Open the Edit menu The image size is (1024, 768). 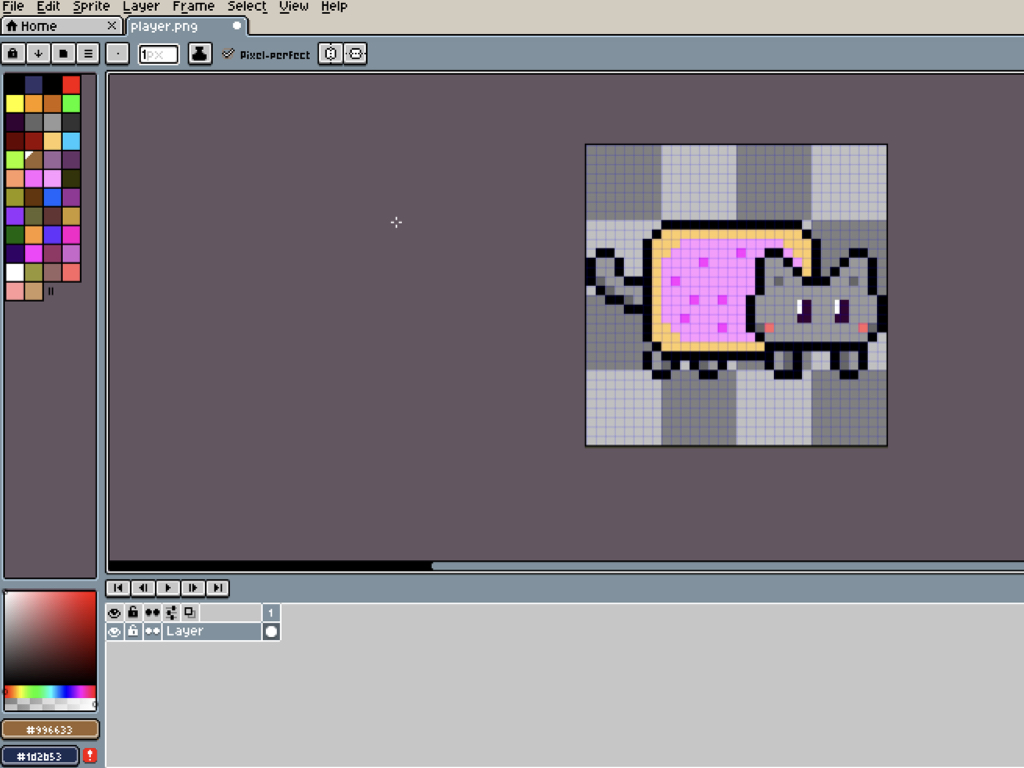pos(48,7)
